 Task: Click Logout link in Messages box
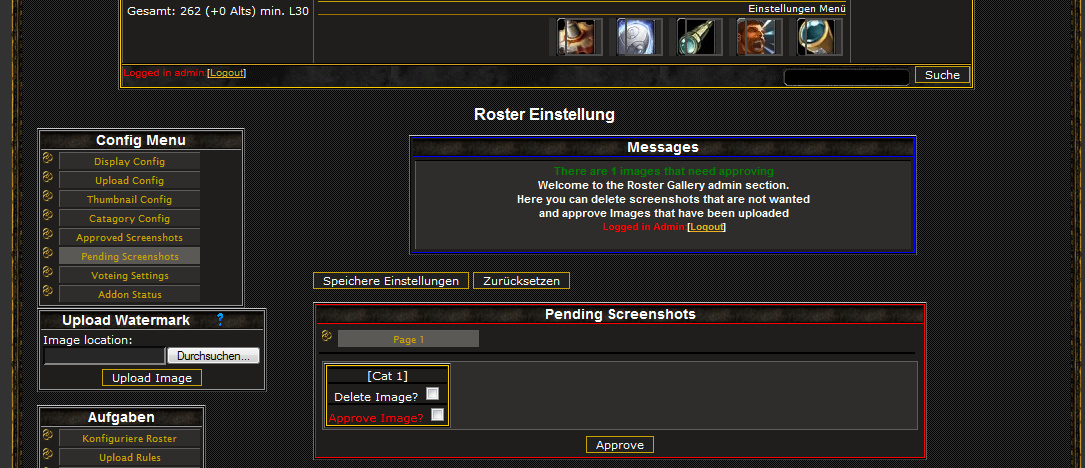706,227
